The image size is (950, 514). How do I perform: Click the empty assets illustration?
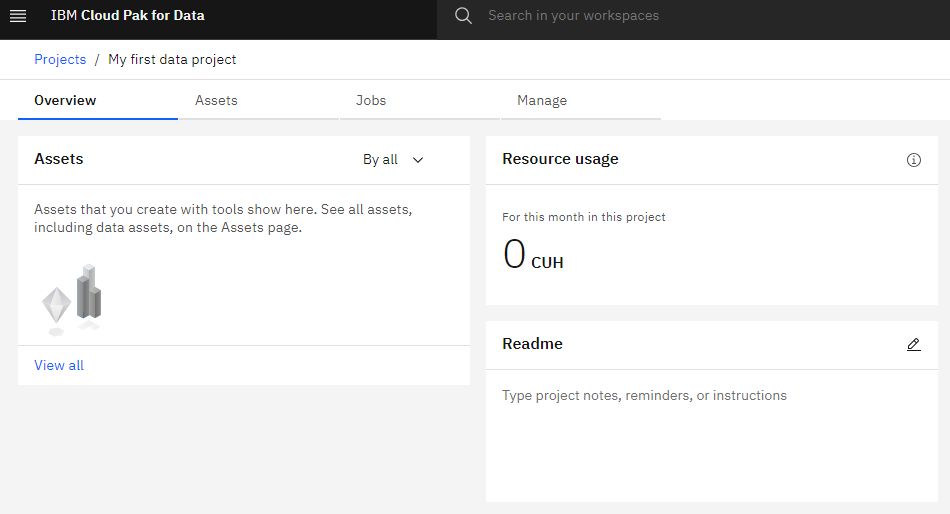tap(72, 300)
